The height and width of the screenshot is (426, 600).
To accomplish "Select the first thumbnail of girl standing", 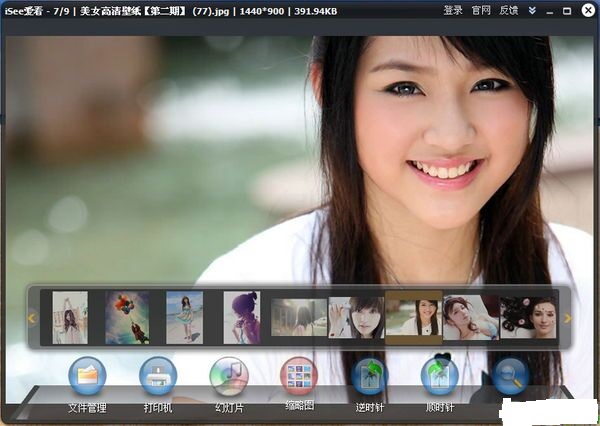I will [70, 317].
